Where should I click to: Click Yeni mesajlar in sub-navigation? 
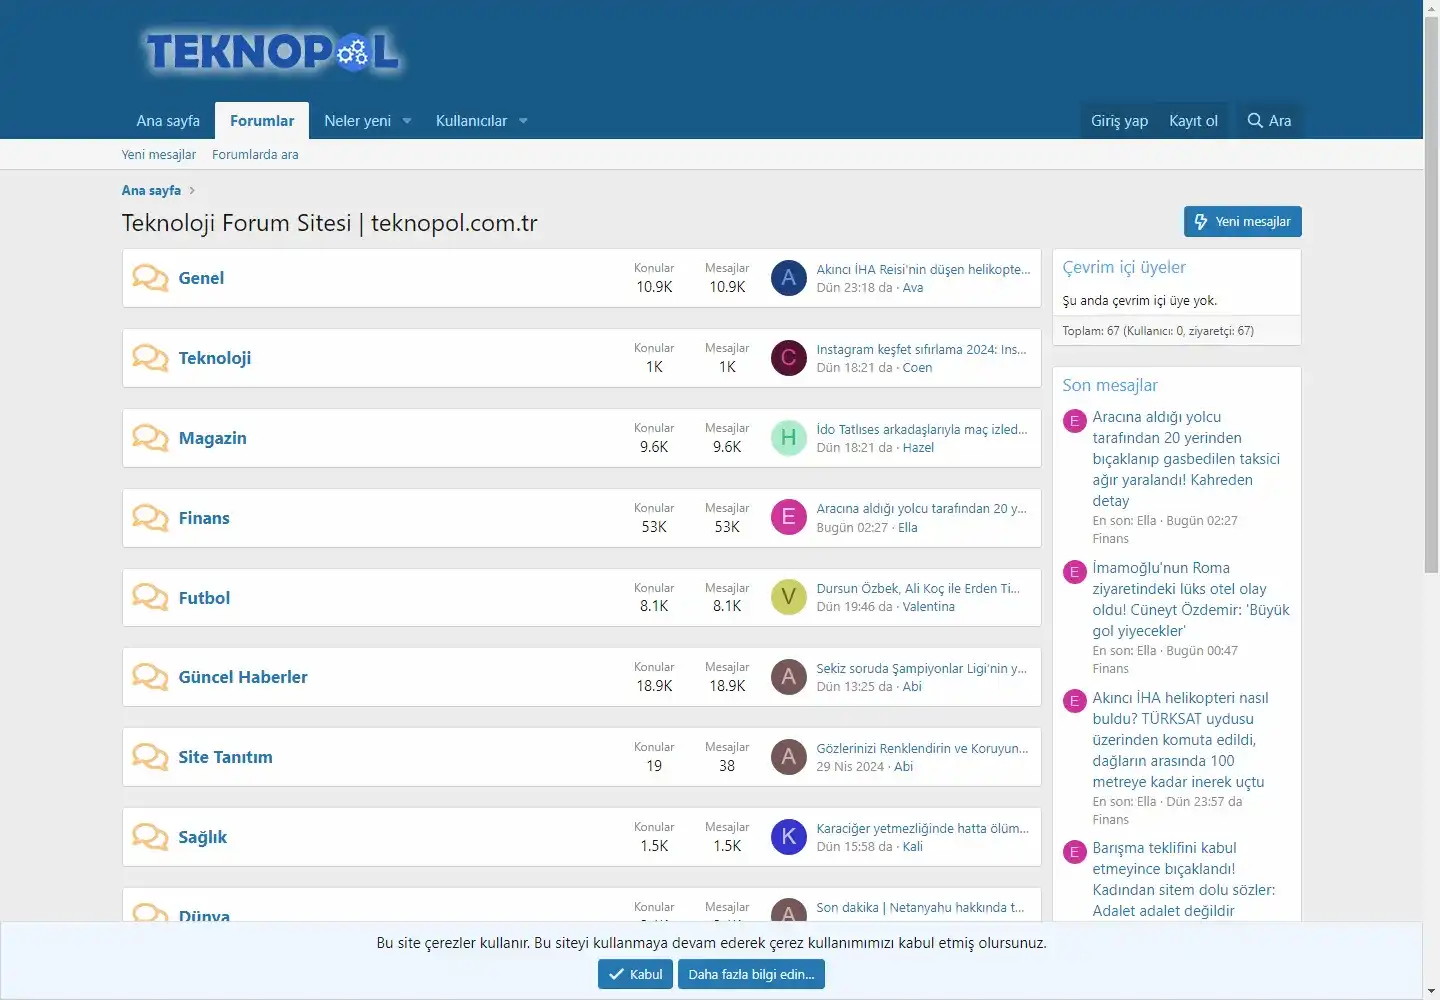[x=159, y=155]
